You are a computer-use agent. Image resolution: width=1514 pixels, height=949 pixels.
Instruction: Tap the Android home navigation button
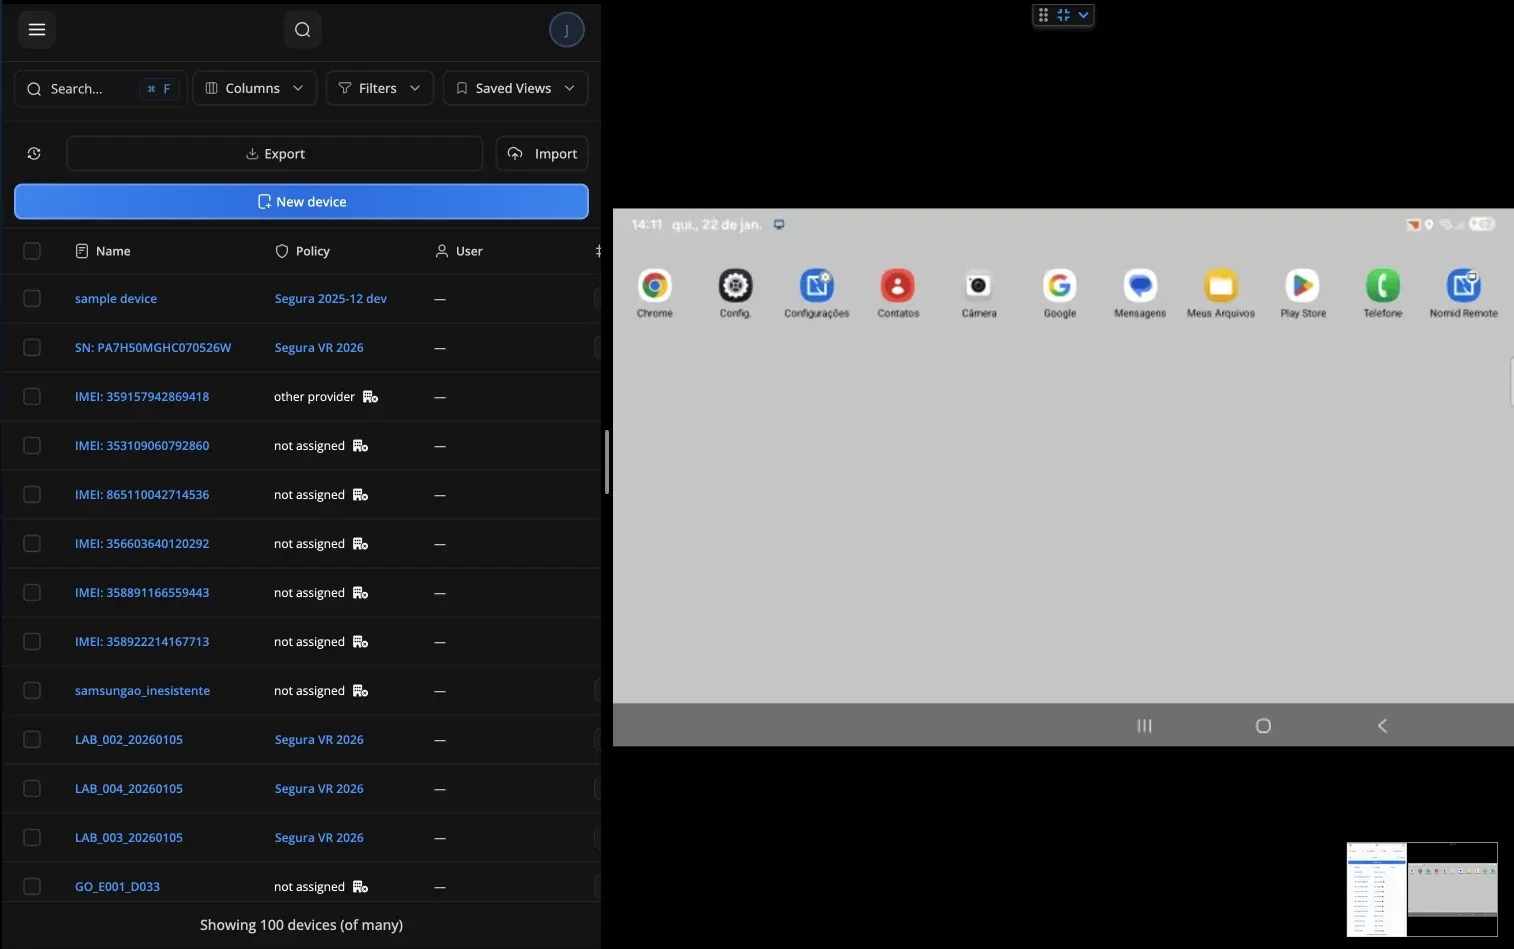click(1263, 726)
